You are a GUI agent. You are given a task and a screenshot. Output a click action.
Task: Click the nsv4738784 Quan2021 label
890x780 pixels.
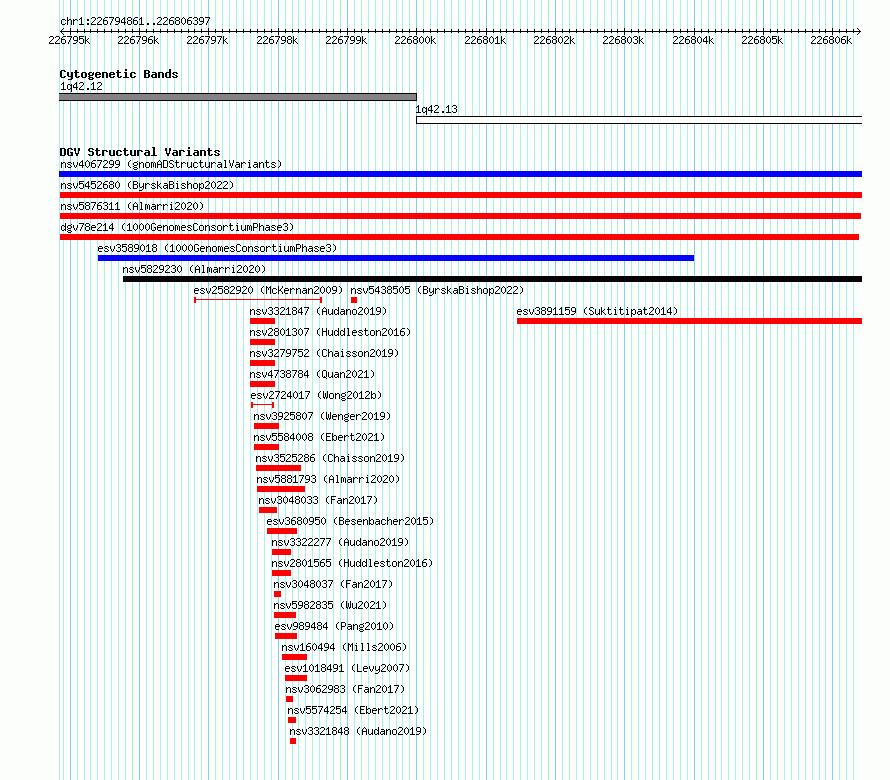tap(312, 374)
